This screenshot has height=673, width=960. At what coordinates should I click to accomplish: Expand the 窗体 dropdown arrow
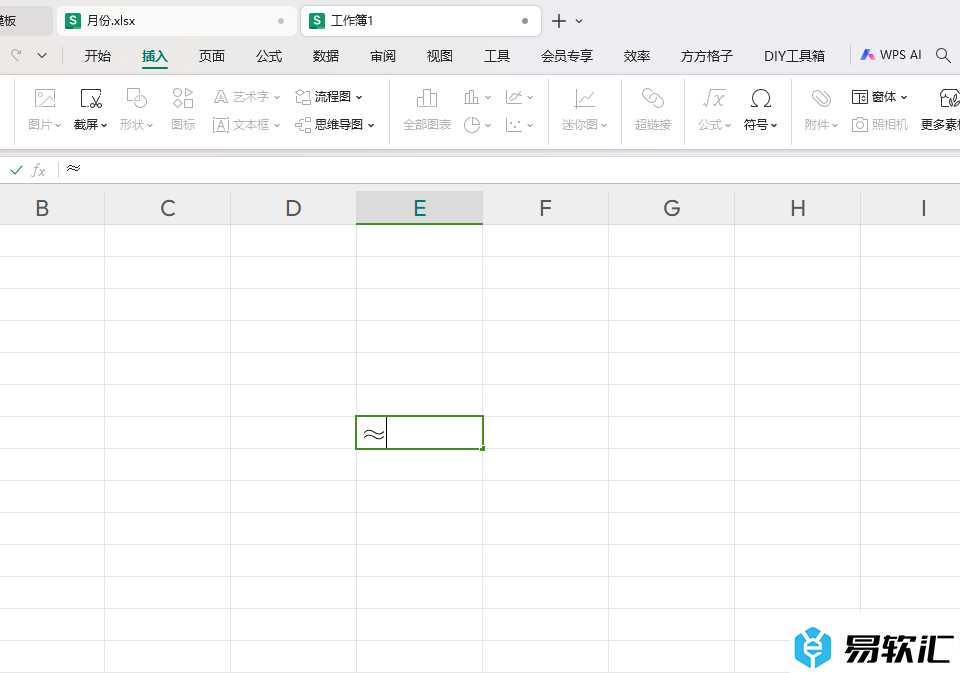[904, 97]
